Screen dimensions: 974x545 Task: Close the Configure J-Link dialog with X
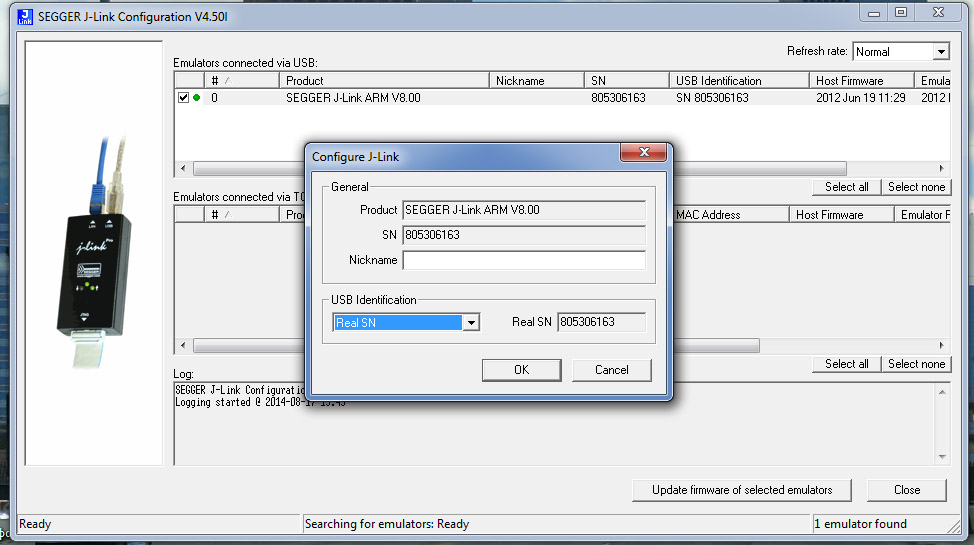[644, 152]
